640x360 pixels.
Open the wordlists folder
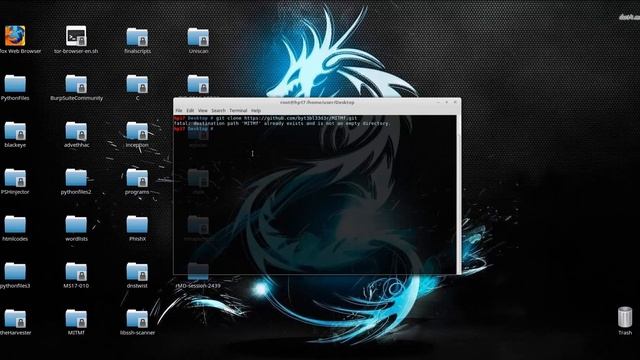point(76,224)
